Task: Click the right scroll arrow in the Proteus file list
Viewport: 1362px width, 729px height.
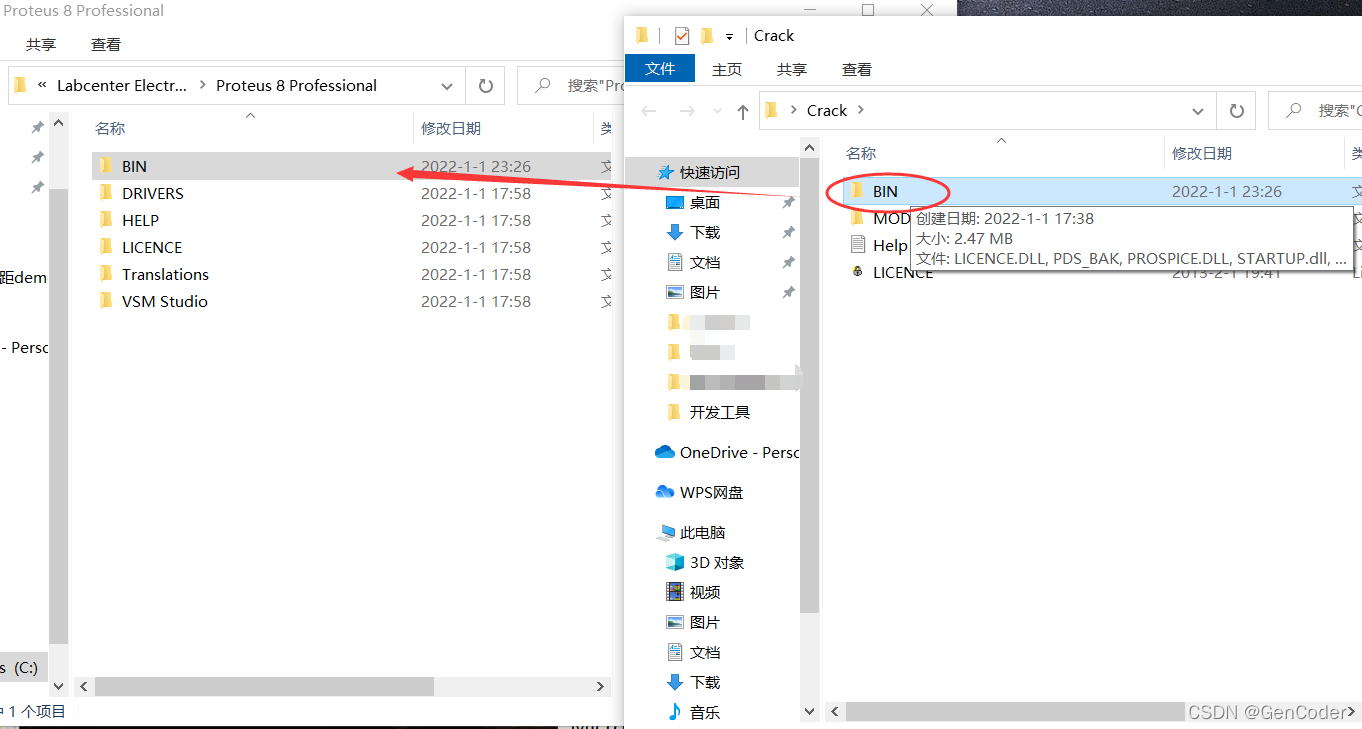Action: point(600,687)
